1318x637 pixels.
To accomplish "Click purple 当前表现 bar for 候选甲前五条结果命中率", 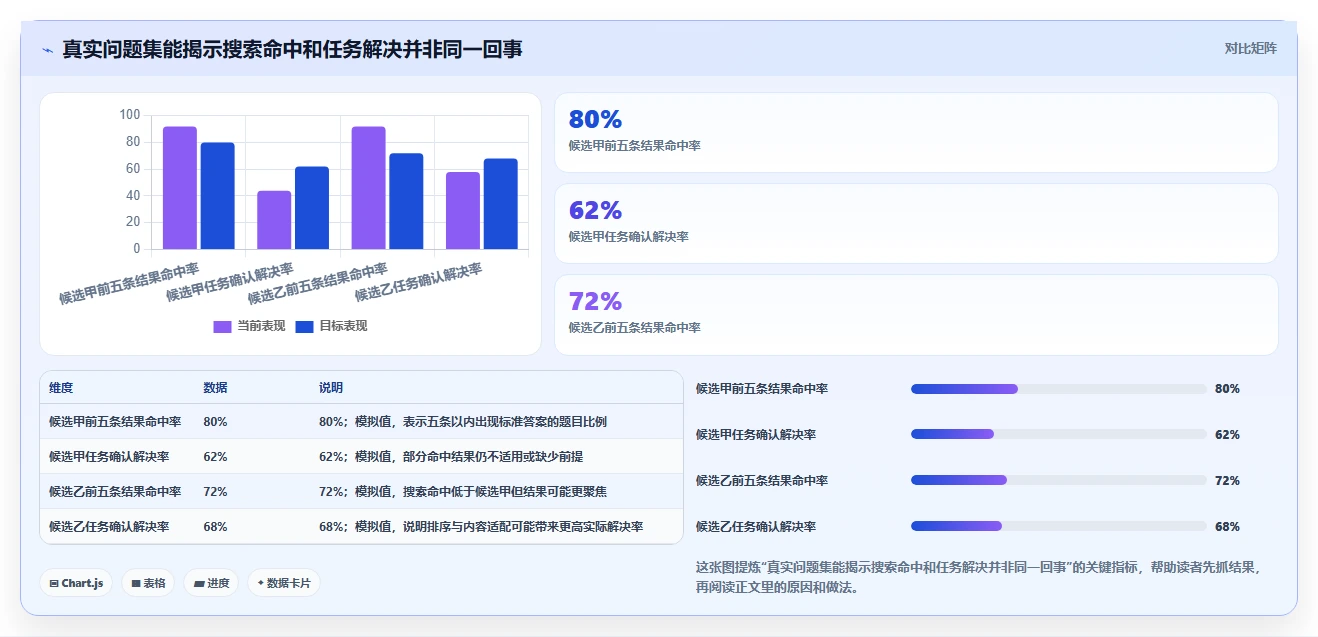I will (x=180, y=188).
